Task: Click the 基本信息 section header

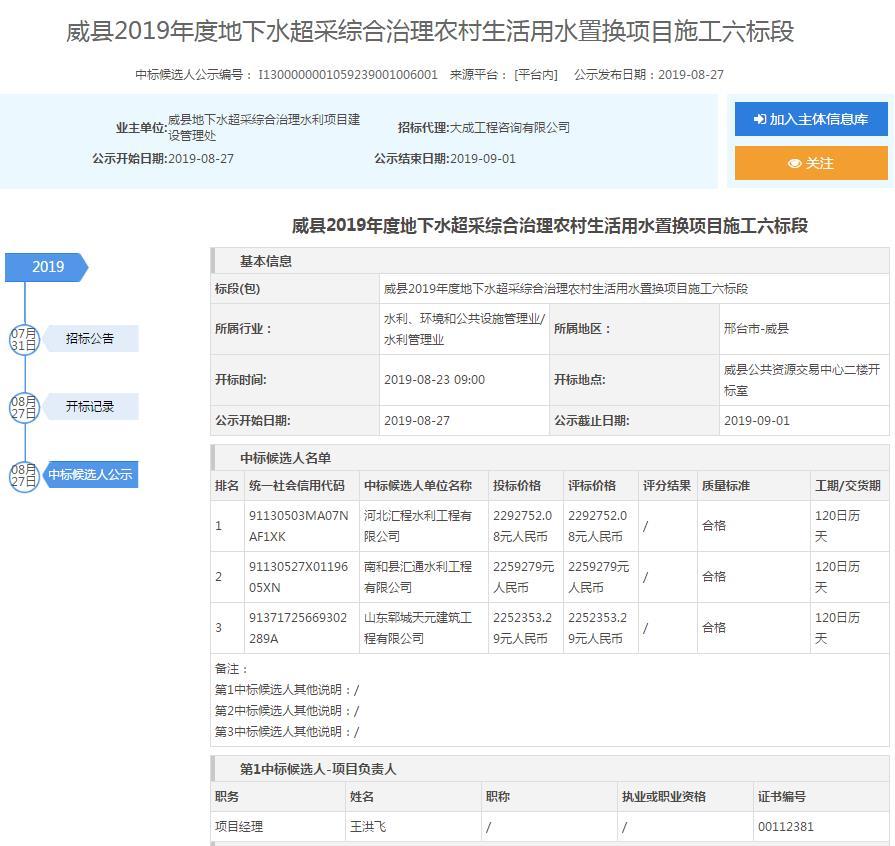Action: pos(266,261)
